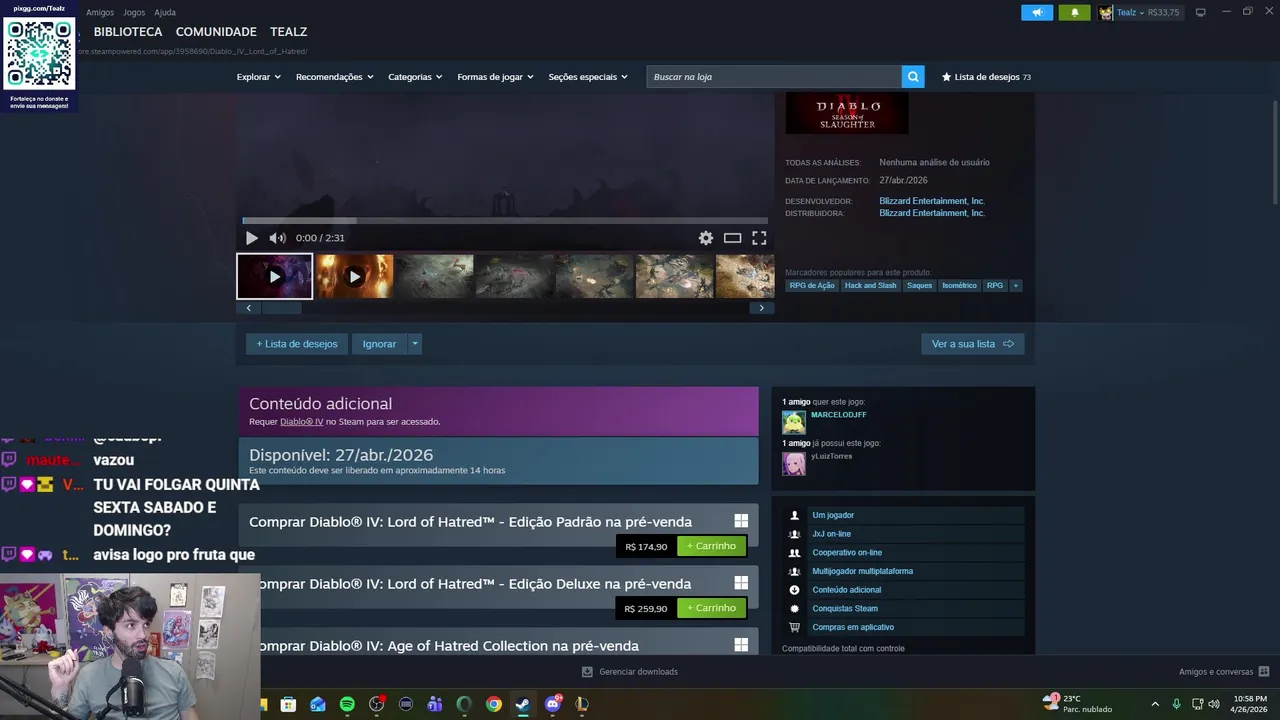Image resolution: width=1280 pixels, height=720 pixels.
Task: Open the TEALZ profile tab
Action: (x=289, y=32)
